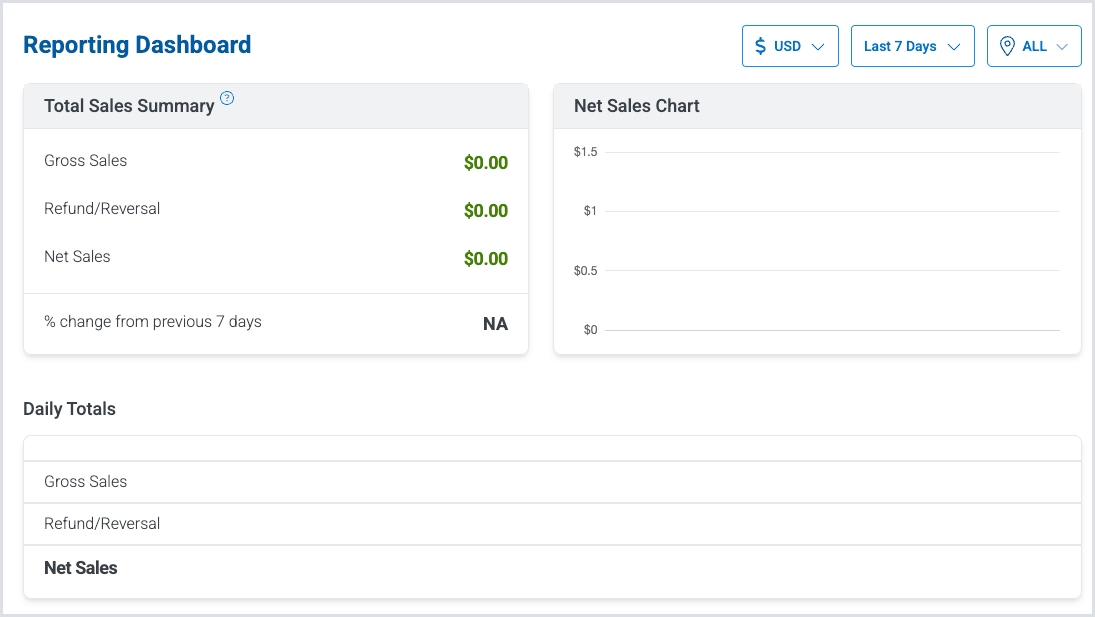Image resolution: width=1095 pixels, height=617 pixels.
Task: Open help icon beside Total Sales Summary
Action: [227, 98]
